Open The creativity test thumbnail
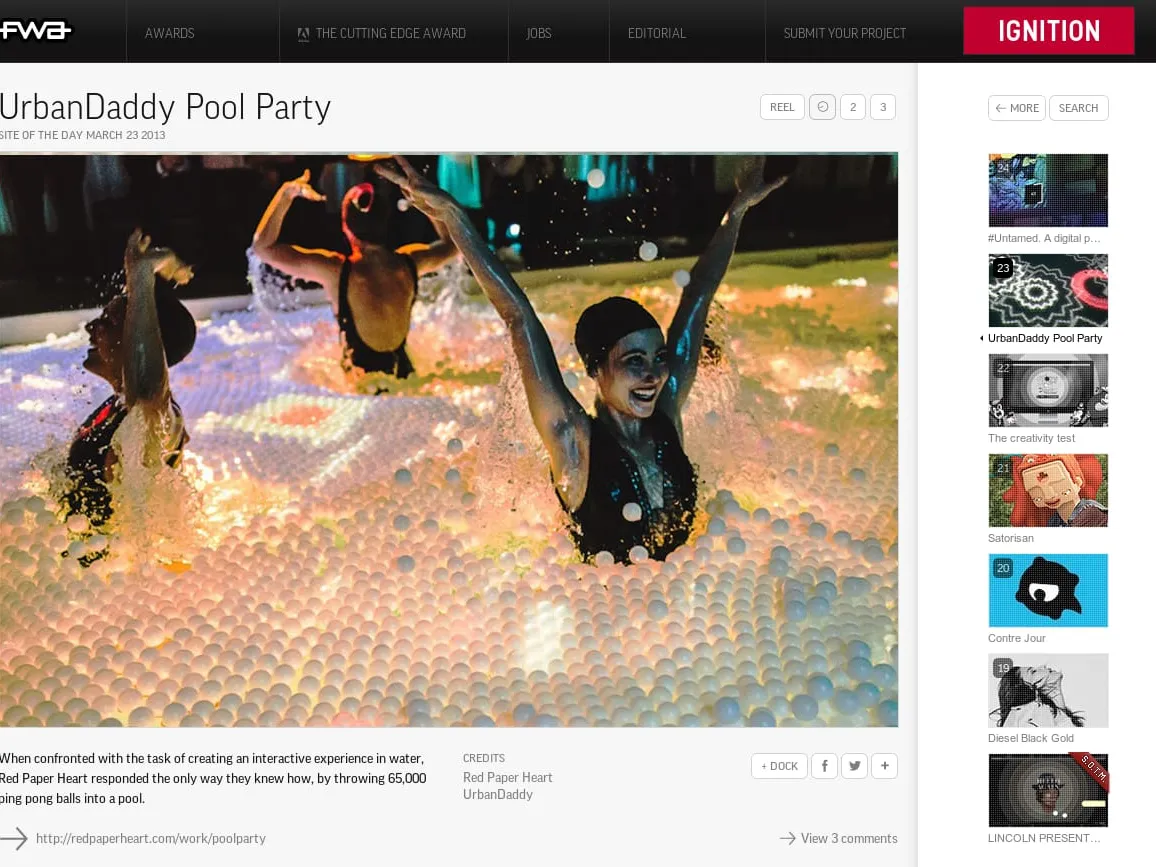The width and height of the screenshot is (1156, 867). [x=1048, y=390]
